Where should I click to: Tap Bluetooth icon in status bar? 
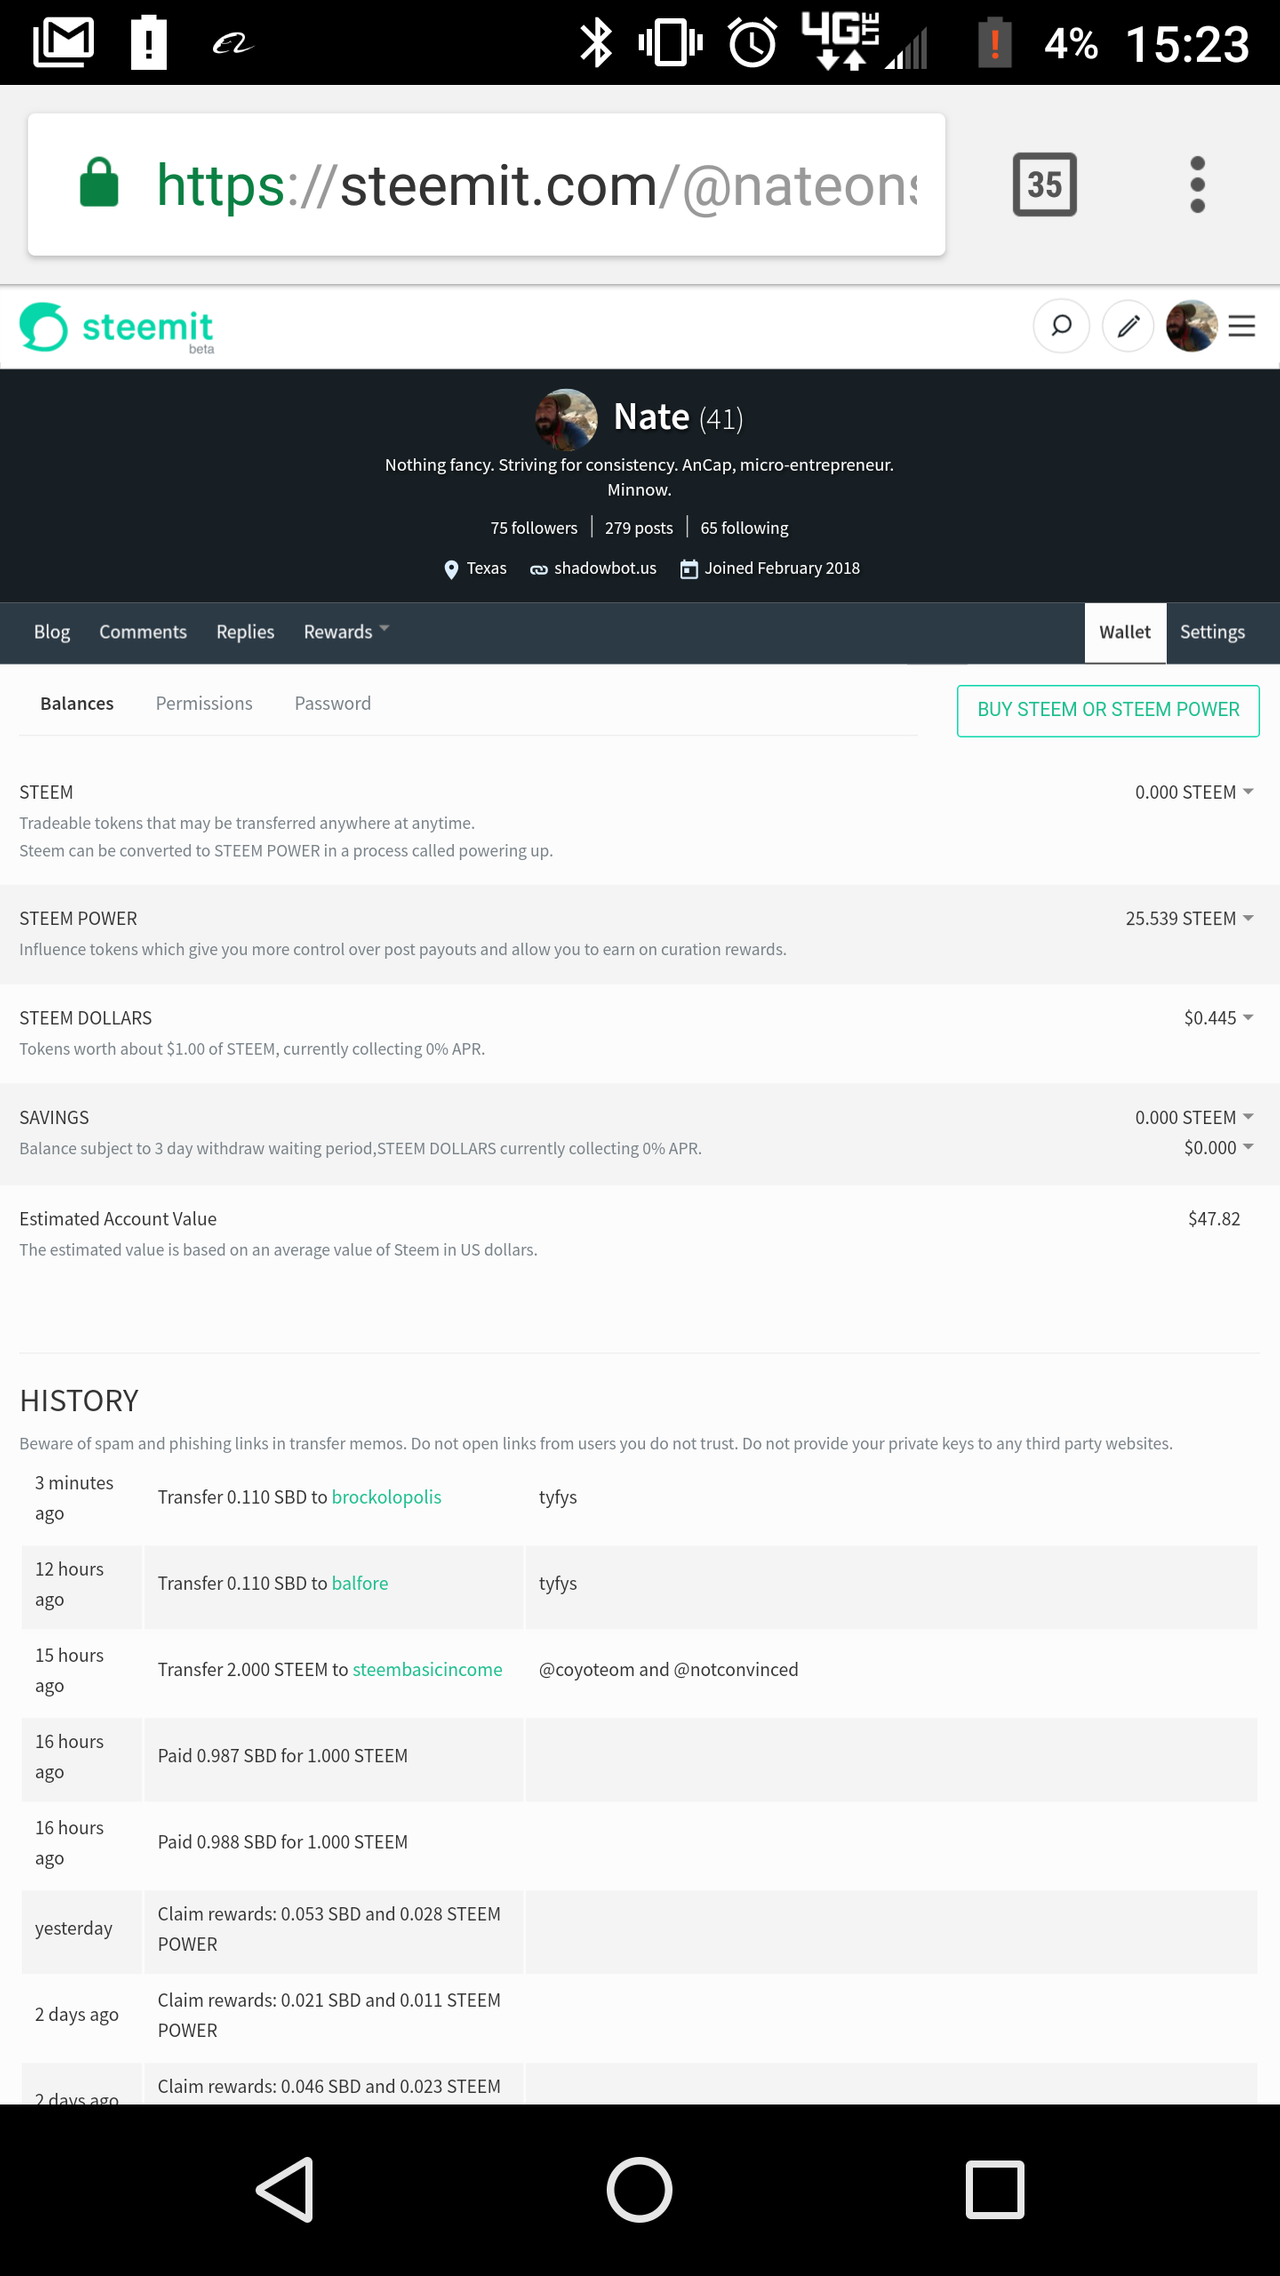point(597,43)
